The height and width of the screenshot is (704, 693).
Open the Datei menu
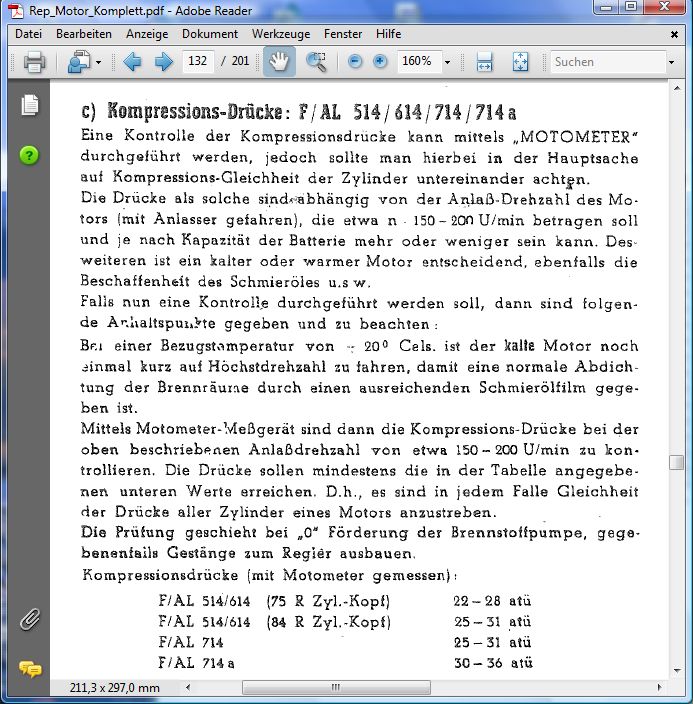coord(28,34)
